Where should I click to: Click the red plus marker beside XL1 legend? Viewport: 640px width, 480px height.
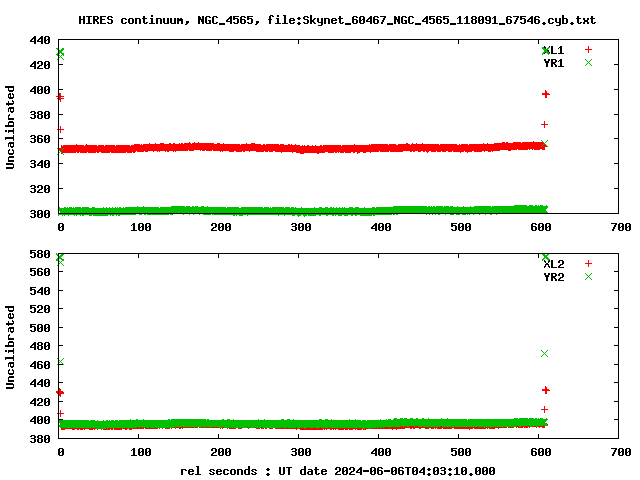(x=588, y=50)
